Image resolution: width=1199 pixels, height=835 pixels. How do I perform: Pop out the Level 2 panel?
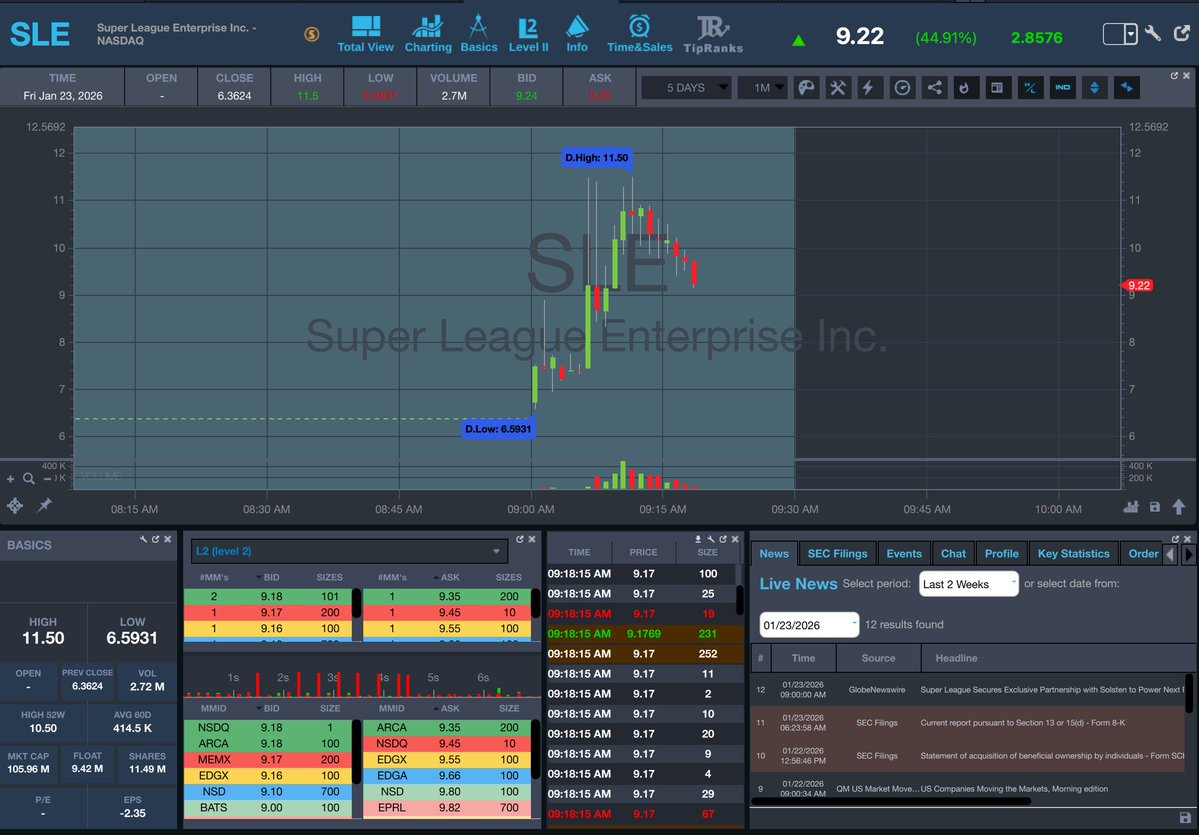coord(520,539)
